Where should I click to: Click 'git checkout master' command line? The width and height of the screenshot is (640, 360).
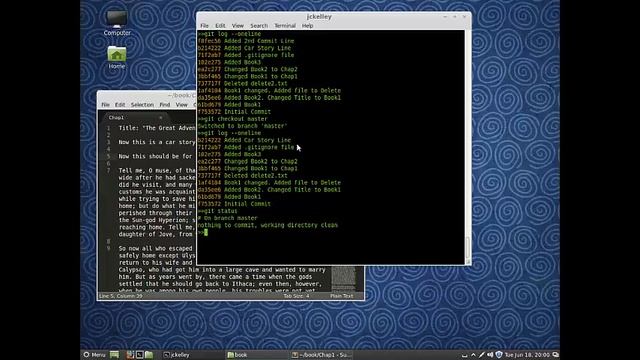pos(233,119)
